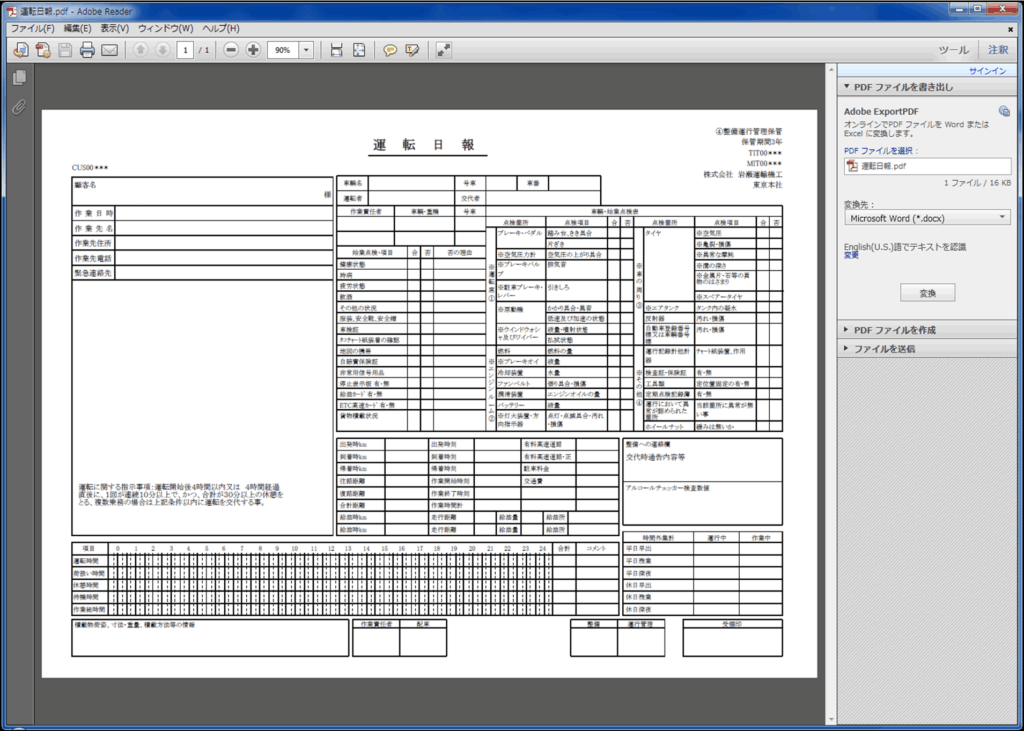Screen dimensions: 1024x731
Task: Click the サインイン link
Action: click(987, 71)
